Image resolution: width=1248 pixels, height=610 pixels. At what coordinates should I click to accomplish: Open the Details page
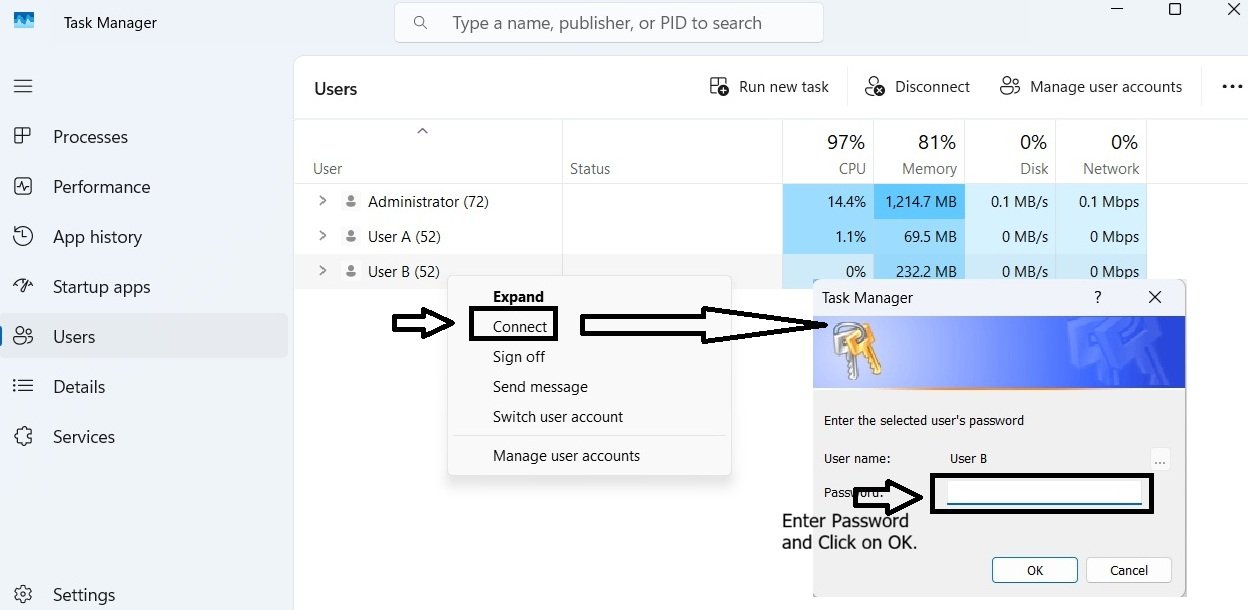[79, 387]
